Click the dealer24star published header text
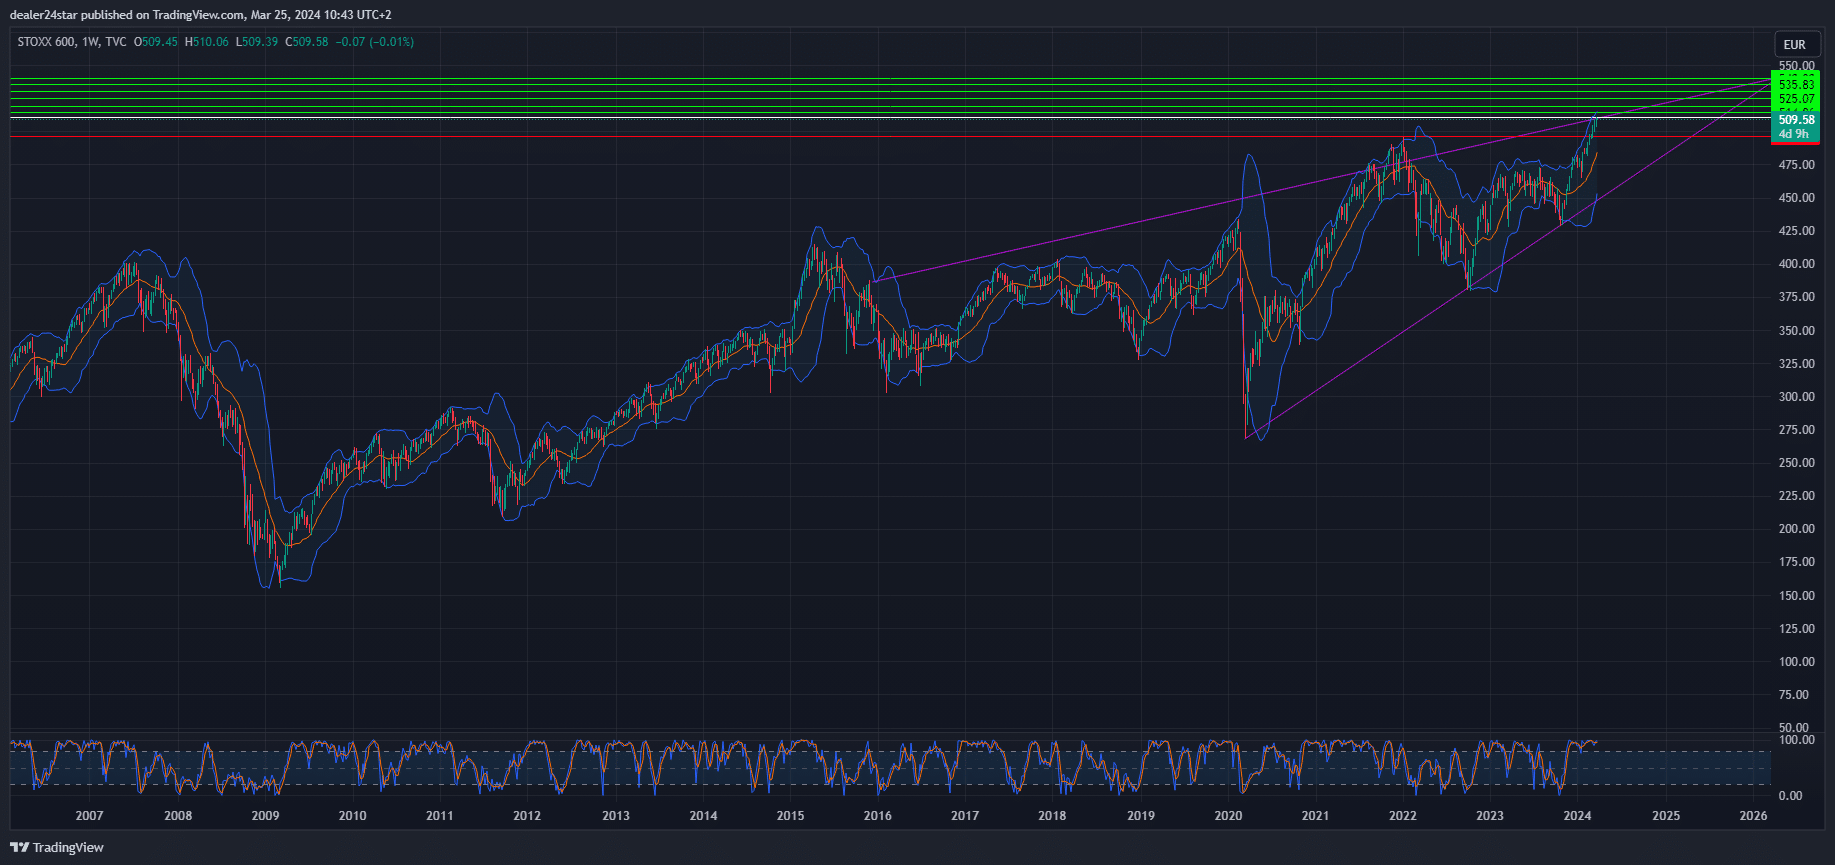This screenshot has height=865, width=1835. click(200, 15)
